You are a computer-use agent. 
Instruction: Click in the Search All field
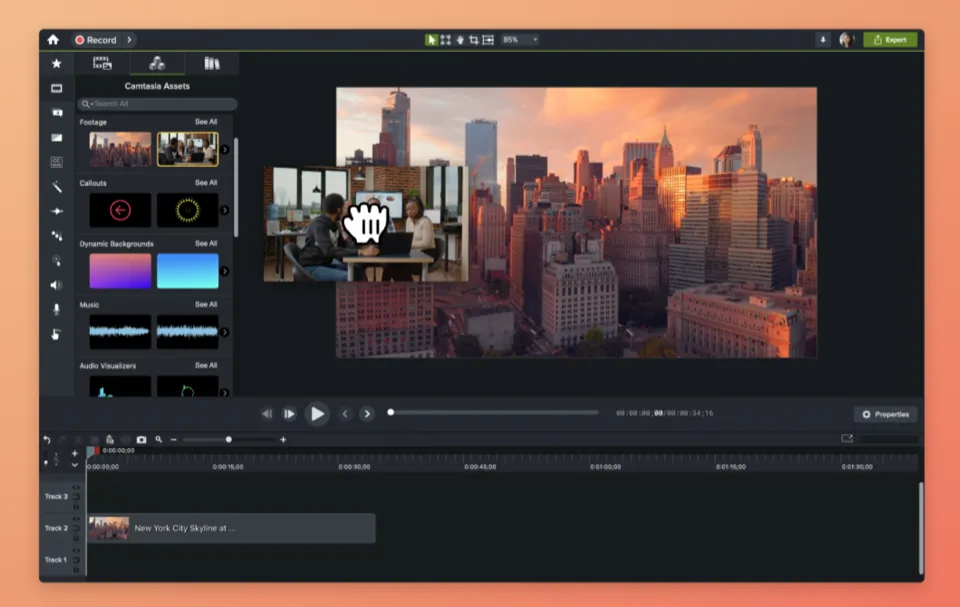pos(157,104)
